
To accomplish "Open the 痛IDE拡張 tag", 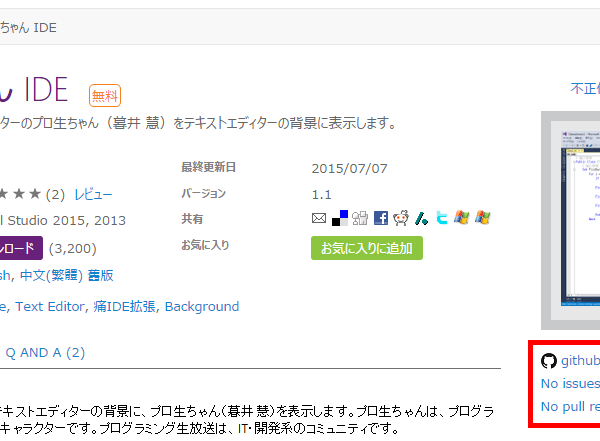I will (x=124, y=307).
